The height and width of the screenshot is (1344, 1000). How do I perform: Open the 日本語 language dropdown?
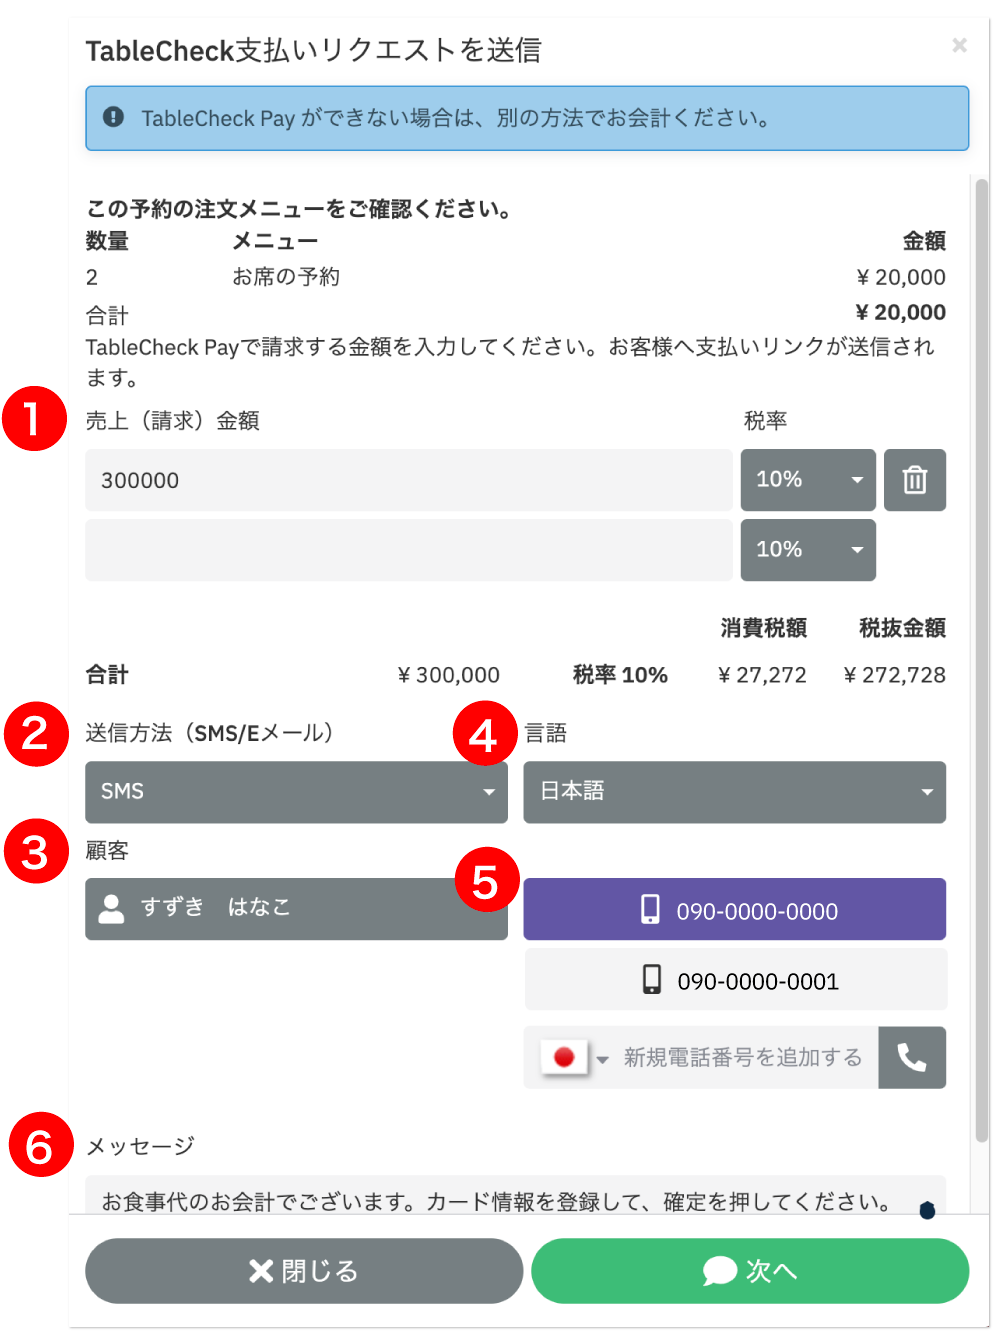[734, 792]
